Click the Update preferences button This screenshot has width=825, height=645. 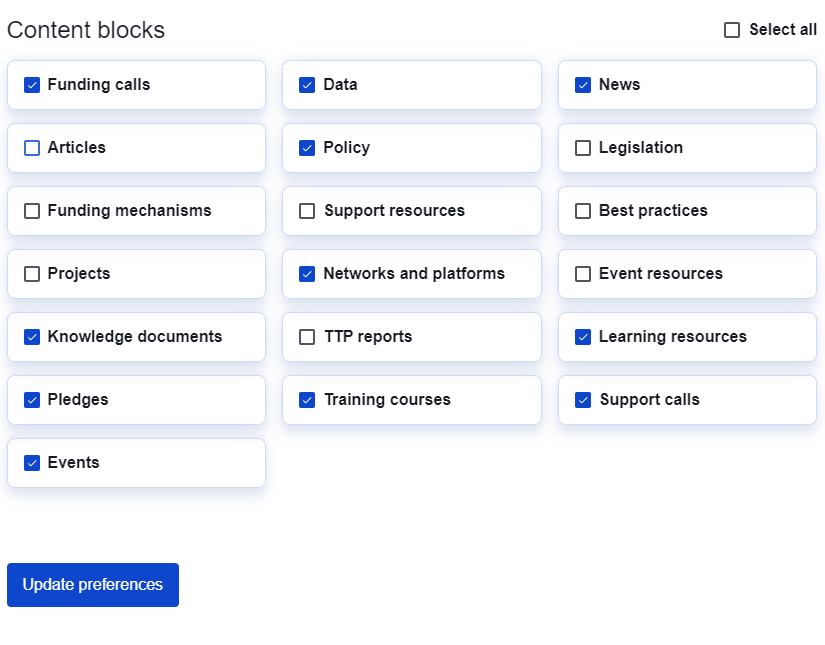[93, 585]
